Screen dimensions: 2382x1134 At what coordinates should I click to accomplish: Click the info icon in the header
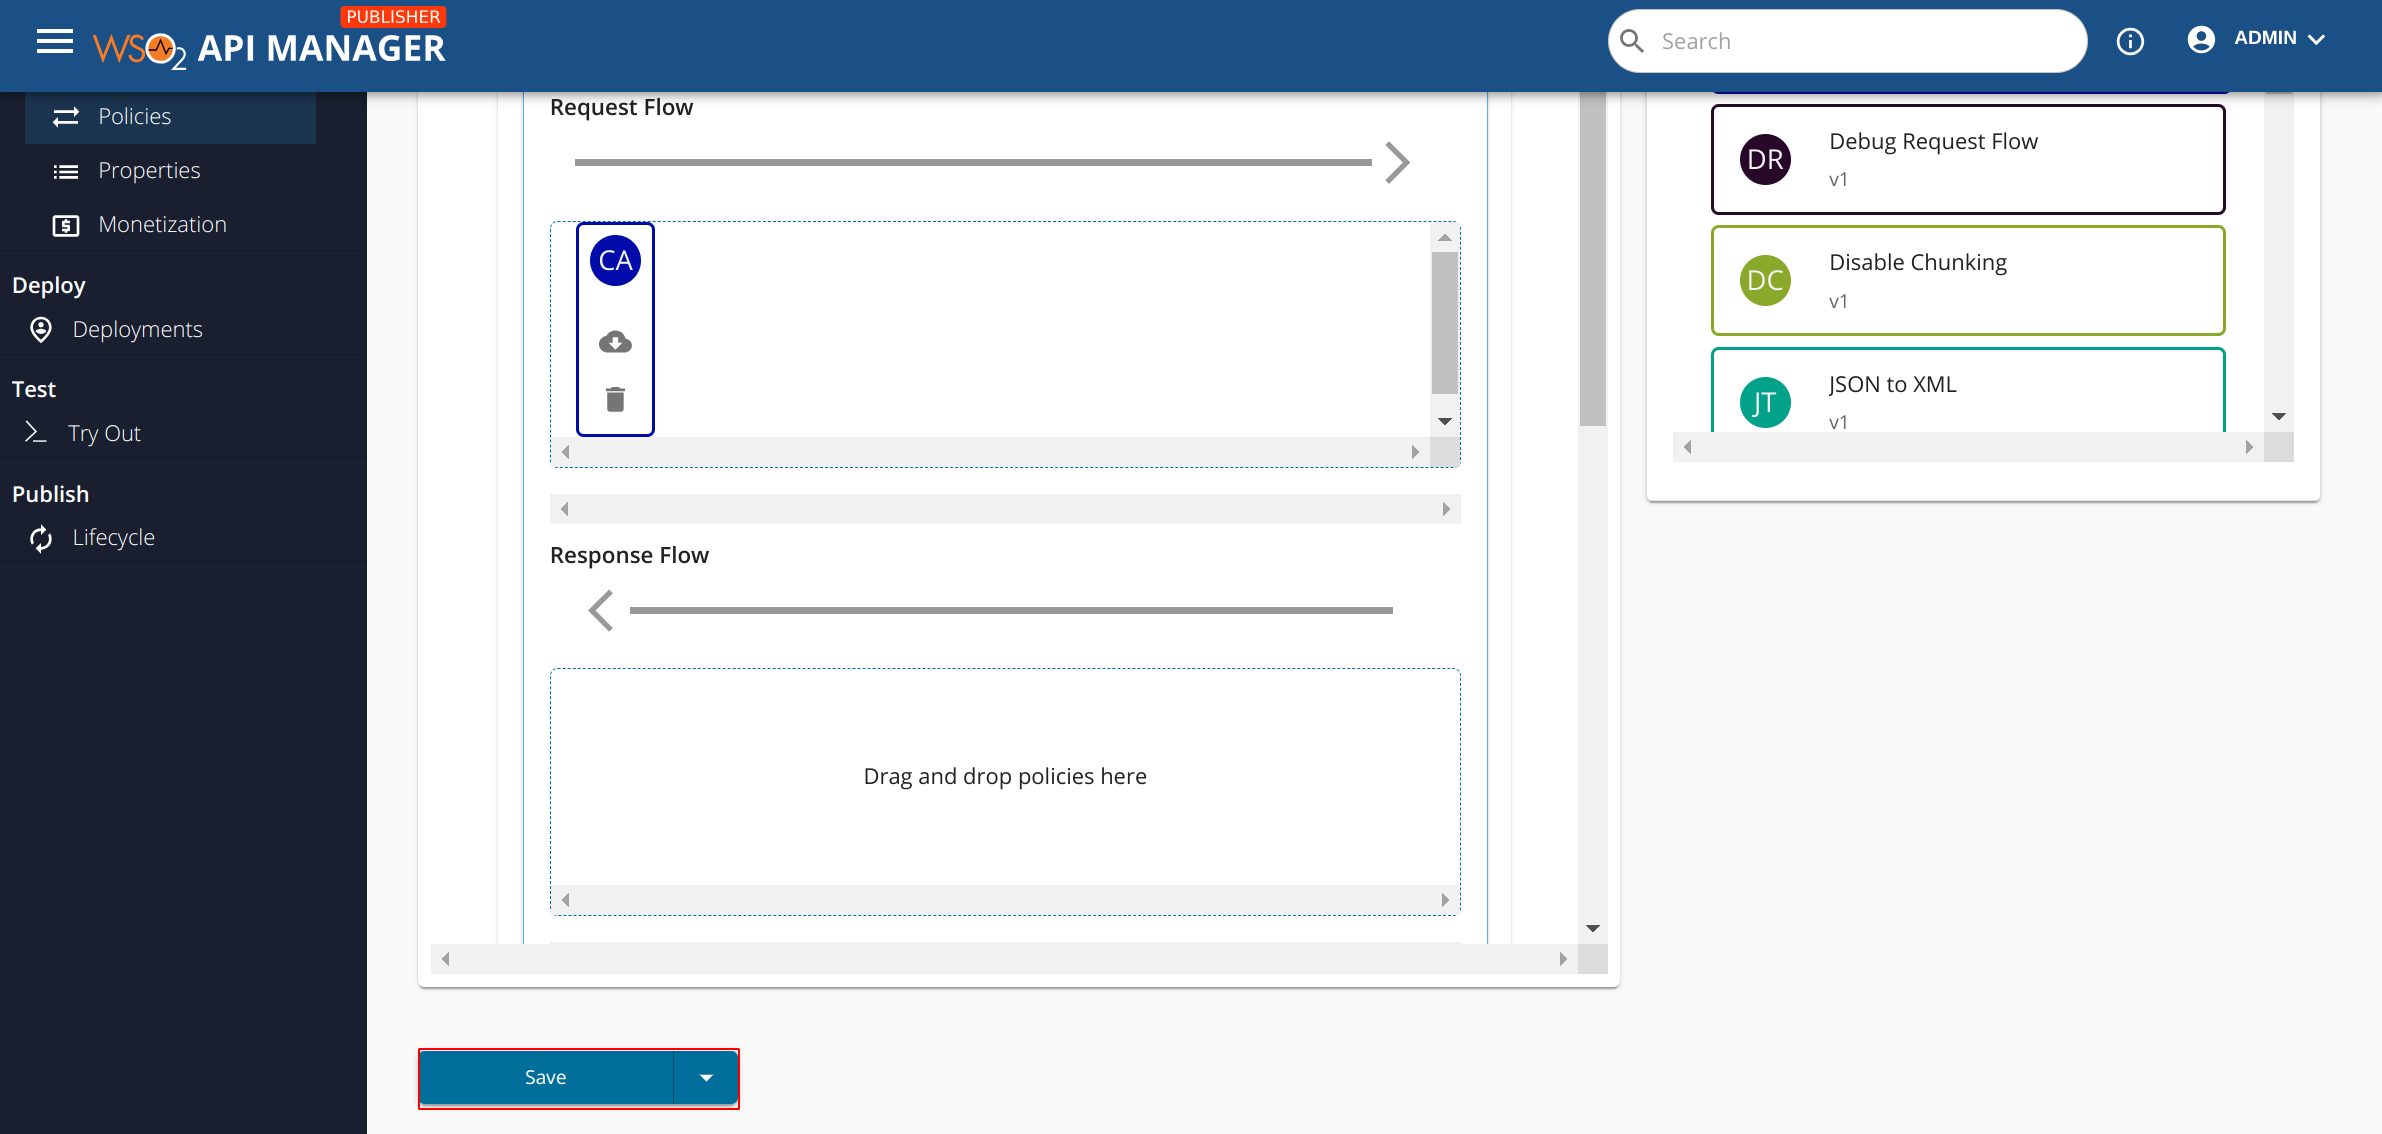(2131, 41)
